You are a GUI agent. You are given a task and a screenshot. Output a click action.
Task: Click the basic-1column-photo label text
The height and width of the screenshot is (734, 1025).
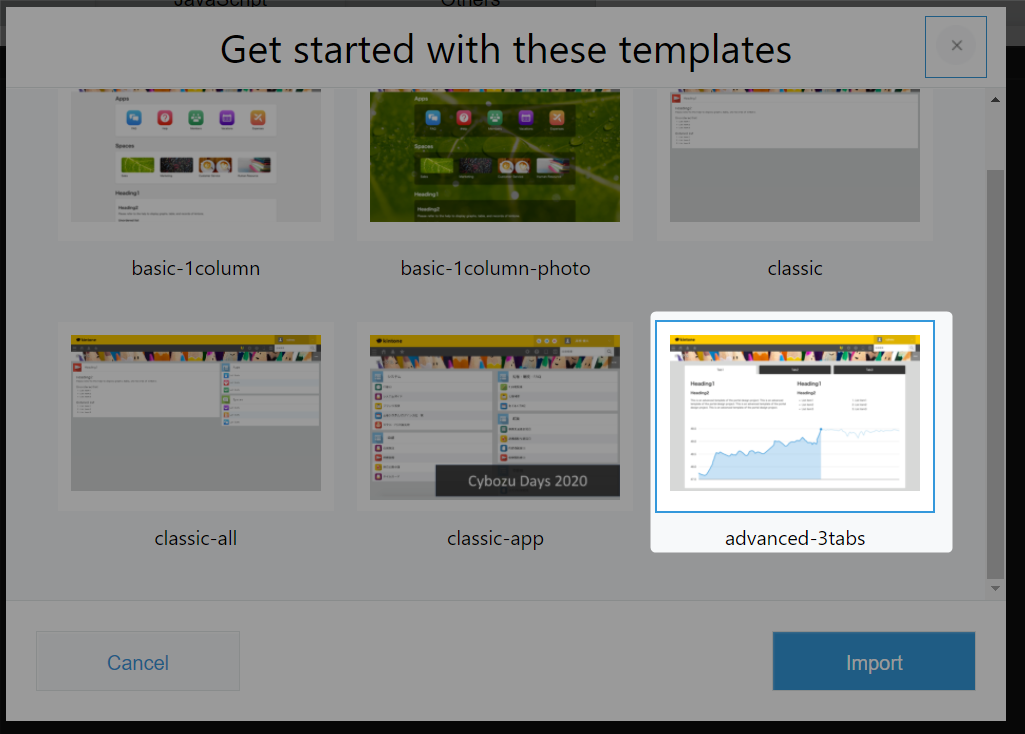click(x=495, y=269)
